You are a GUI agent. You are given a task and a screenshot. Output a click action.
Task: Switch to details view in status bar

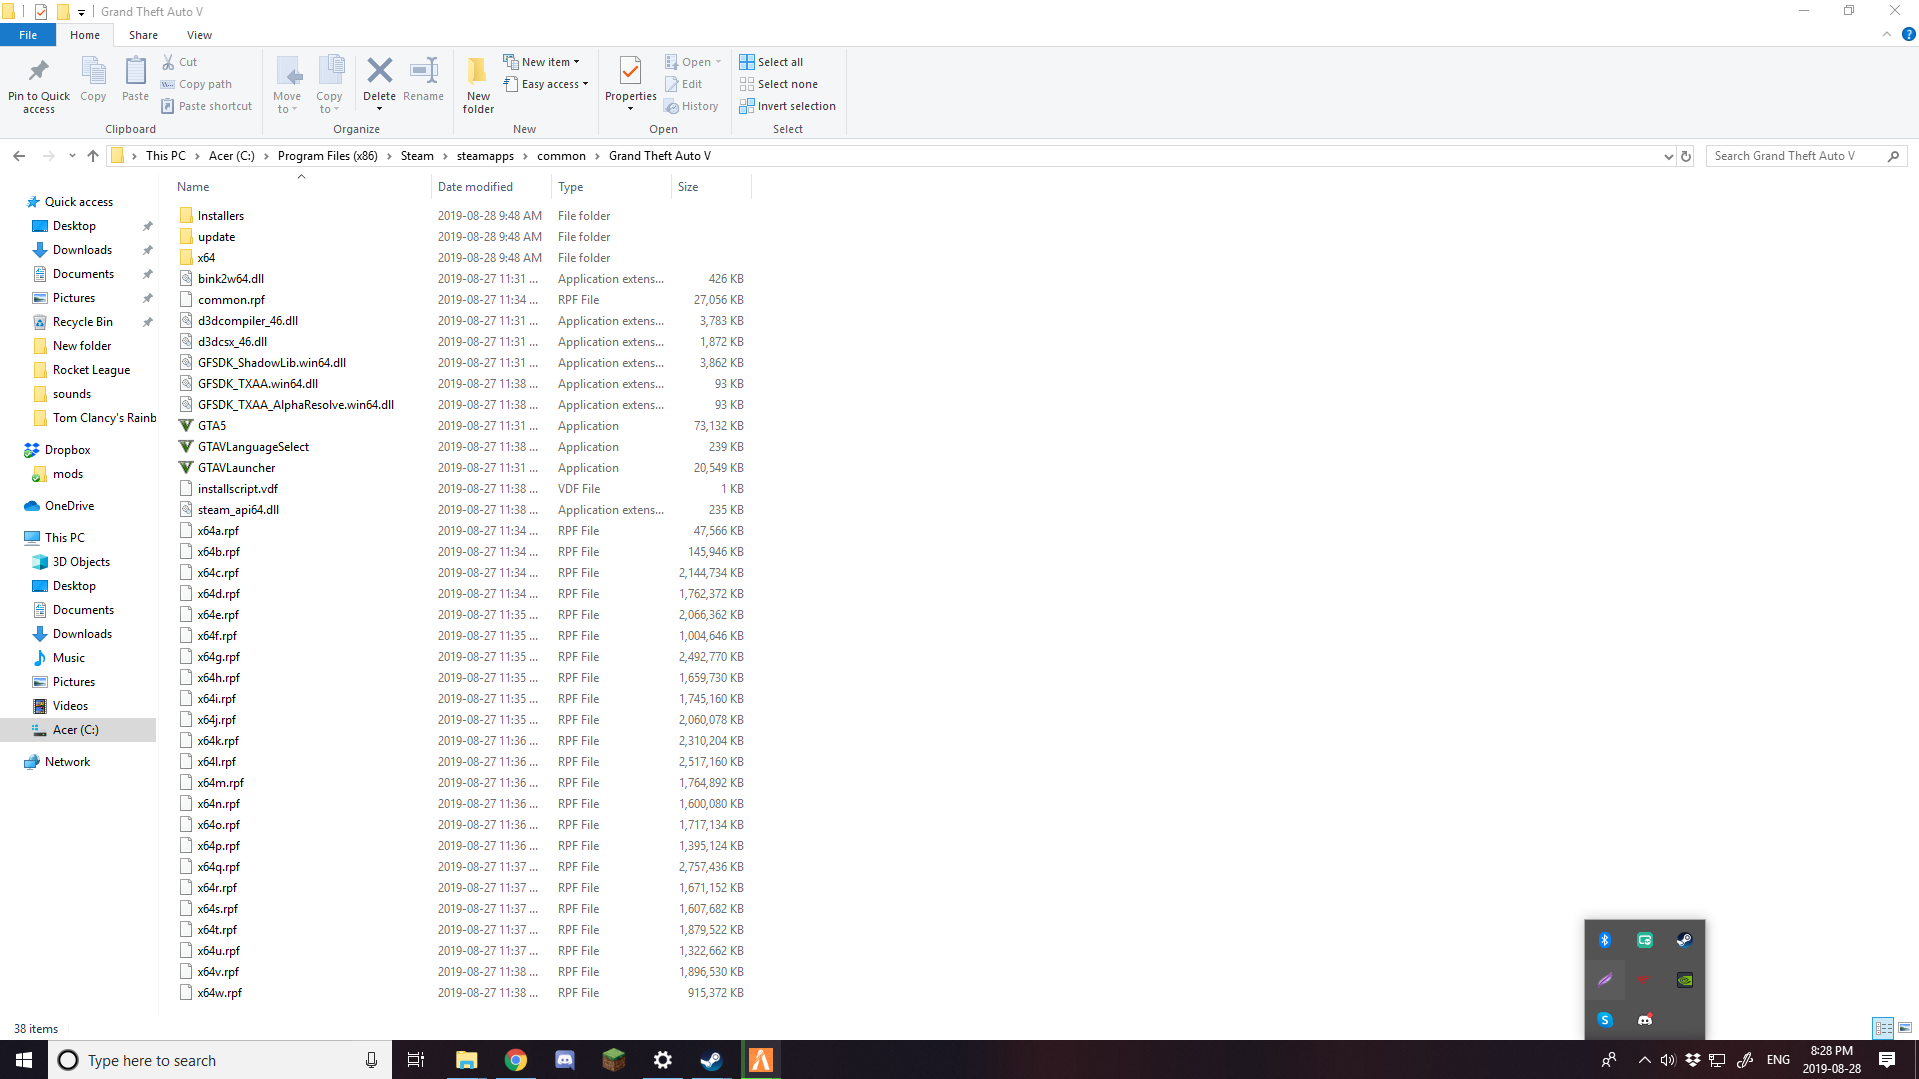(1884, 1028)
